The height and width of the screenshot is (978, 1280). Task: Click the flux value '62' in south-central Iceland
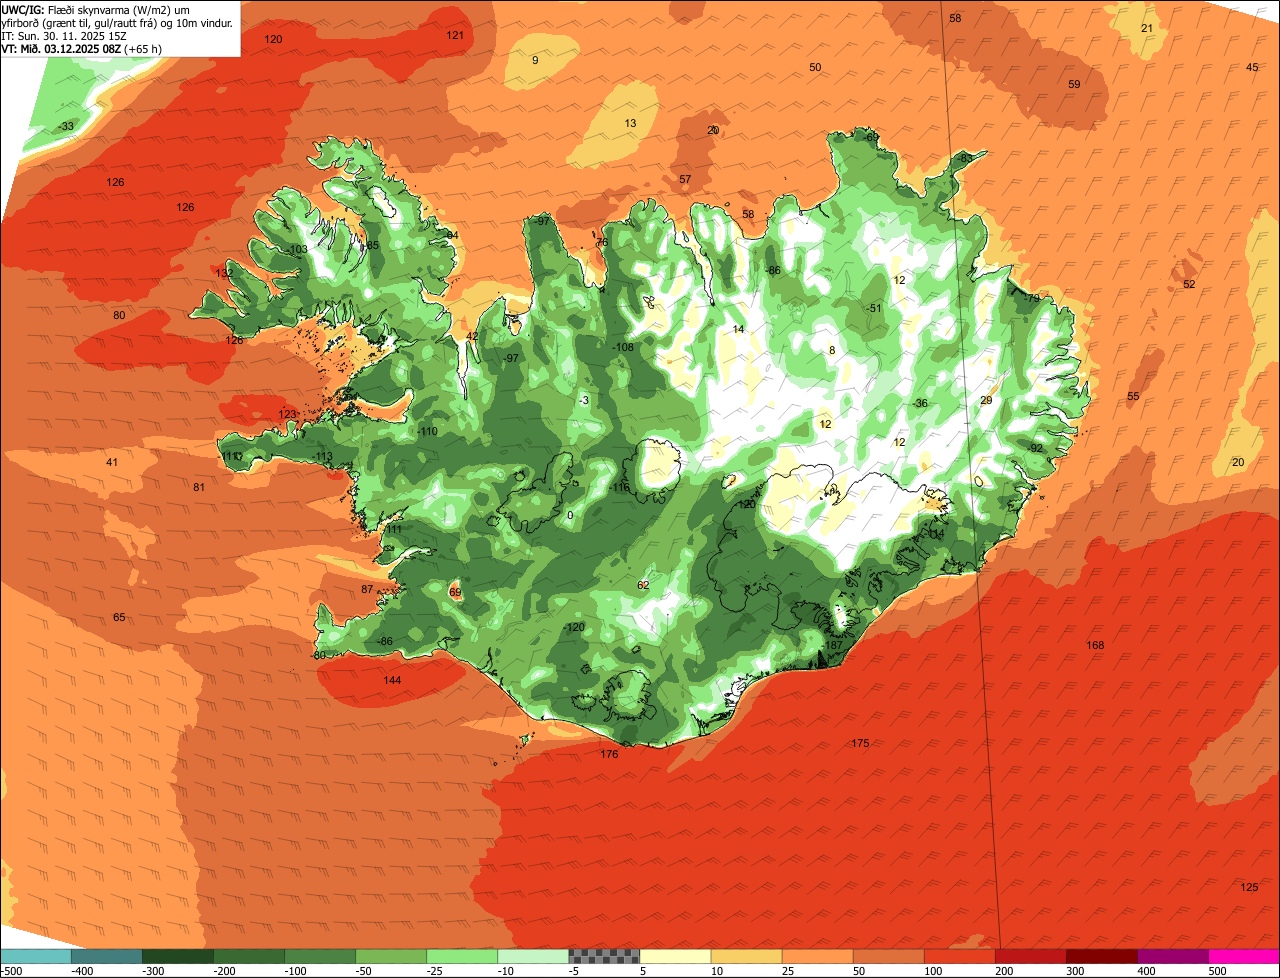click(x=643, y=585)
